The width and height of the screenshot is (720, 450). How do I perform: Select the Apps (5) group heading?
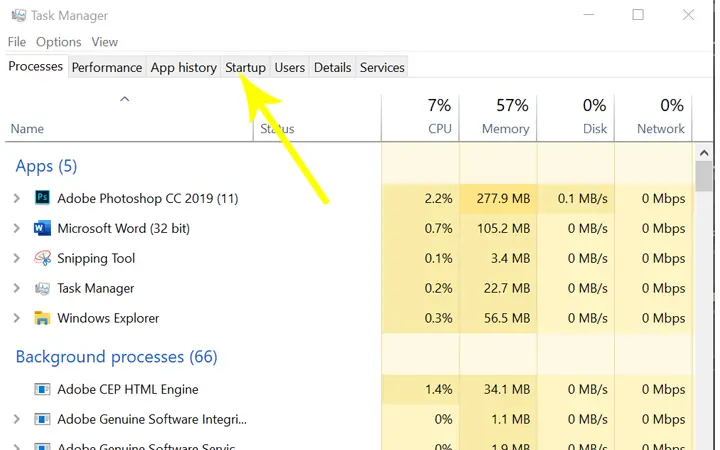click(46, 166)
